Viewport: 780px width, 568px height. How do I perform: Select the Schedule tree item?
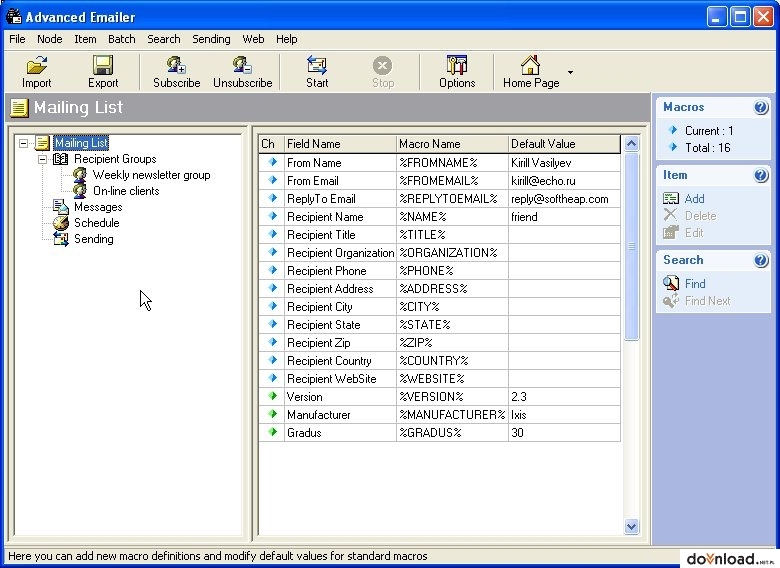(97, 223)
